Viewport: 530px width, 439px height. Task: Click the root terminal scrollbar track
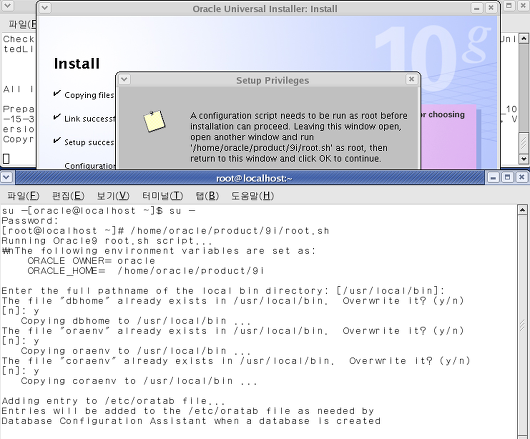point(522,326)
